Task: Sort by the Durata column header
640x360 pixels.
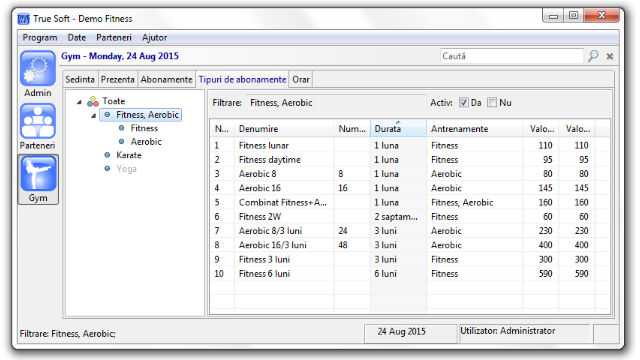Action: (x=398, y=129)
